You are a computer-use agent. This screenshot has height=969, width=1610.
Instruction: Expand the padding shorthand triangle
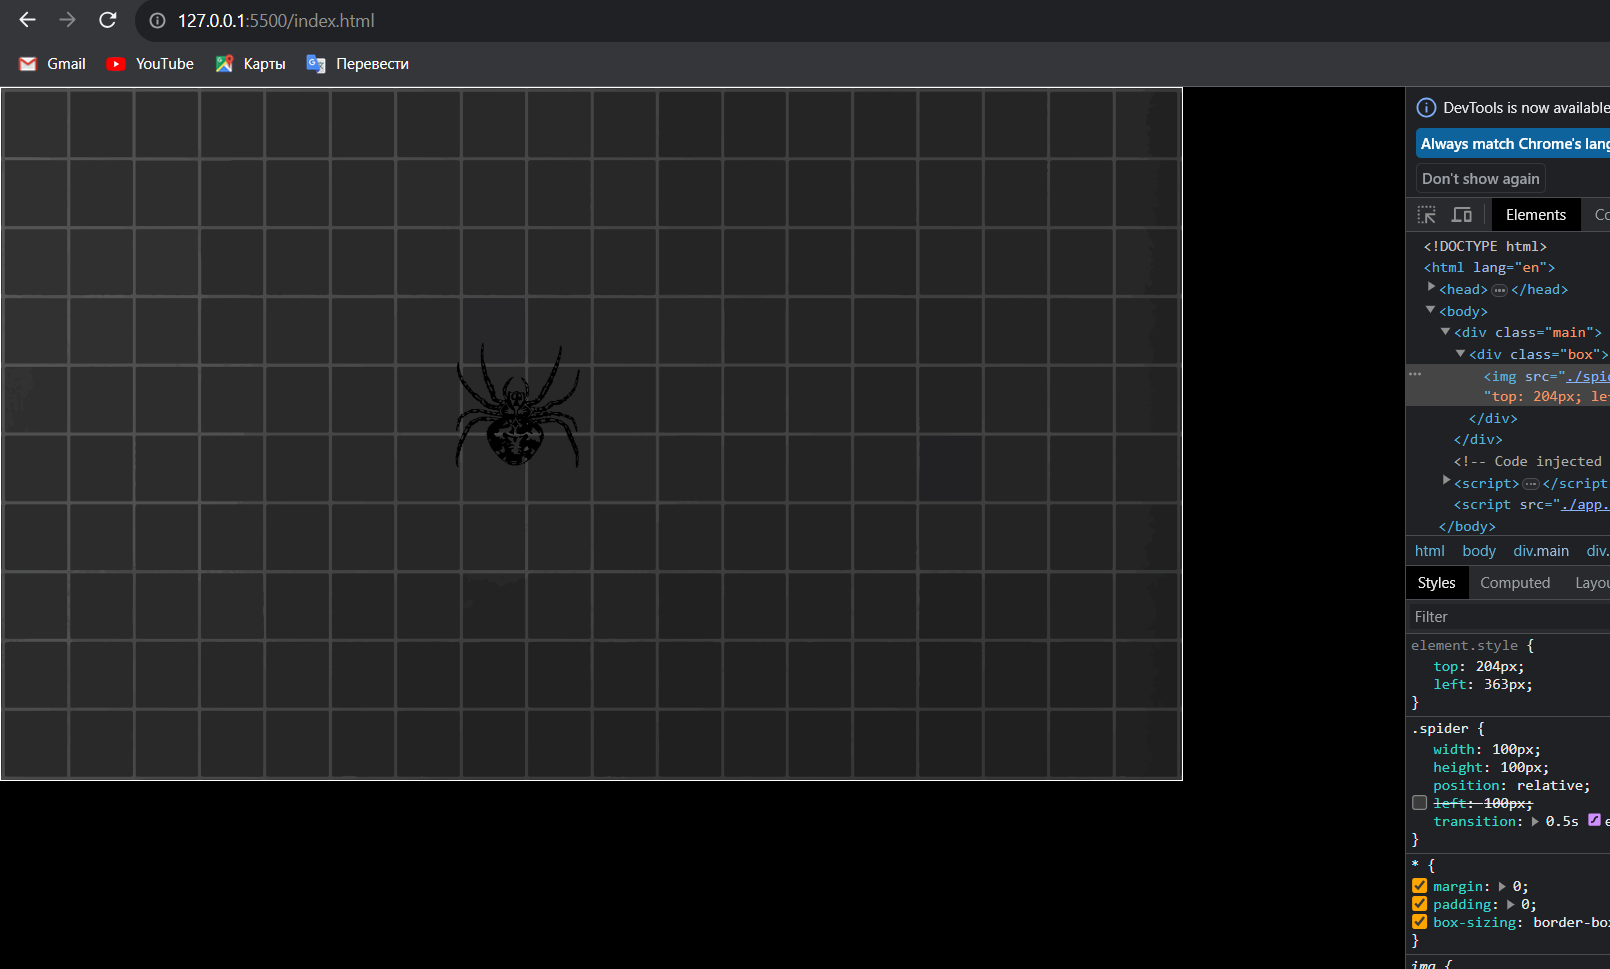click(1511, 905)
